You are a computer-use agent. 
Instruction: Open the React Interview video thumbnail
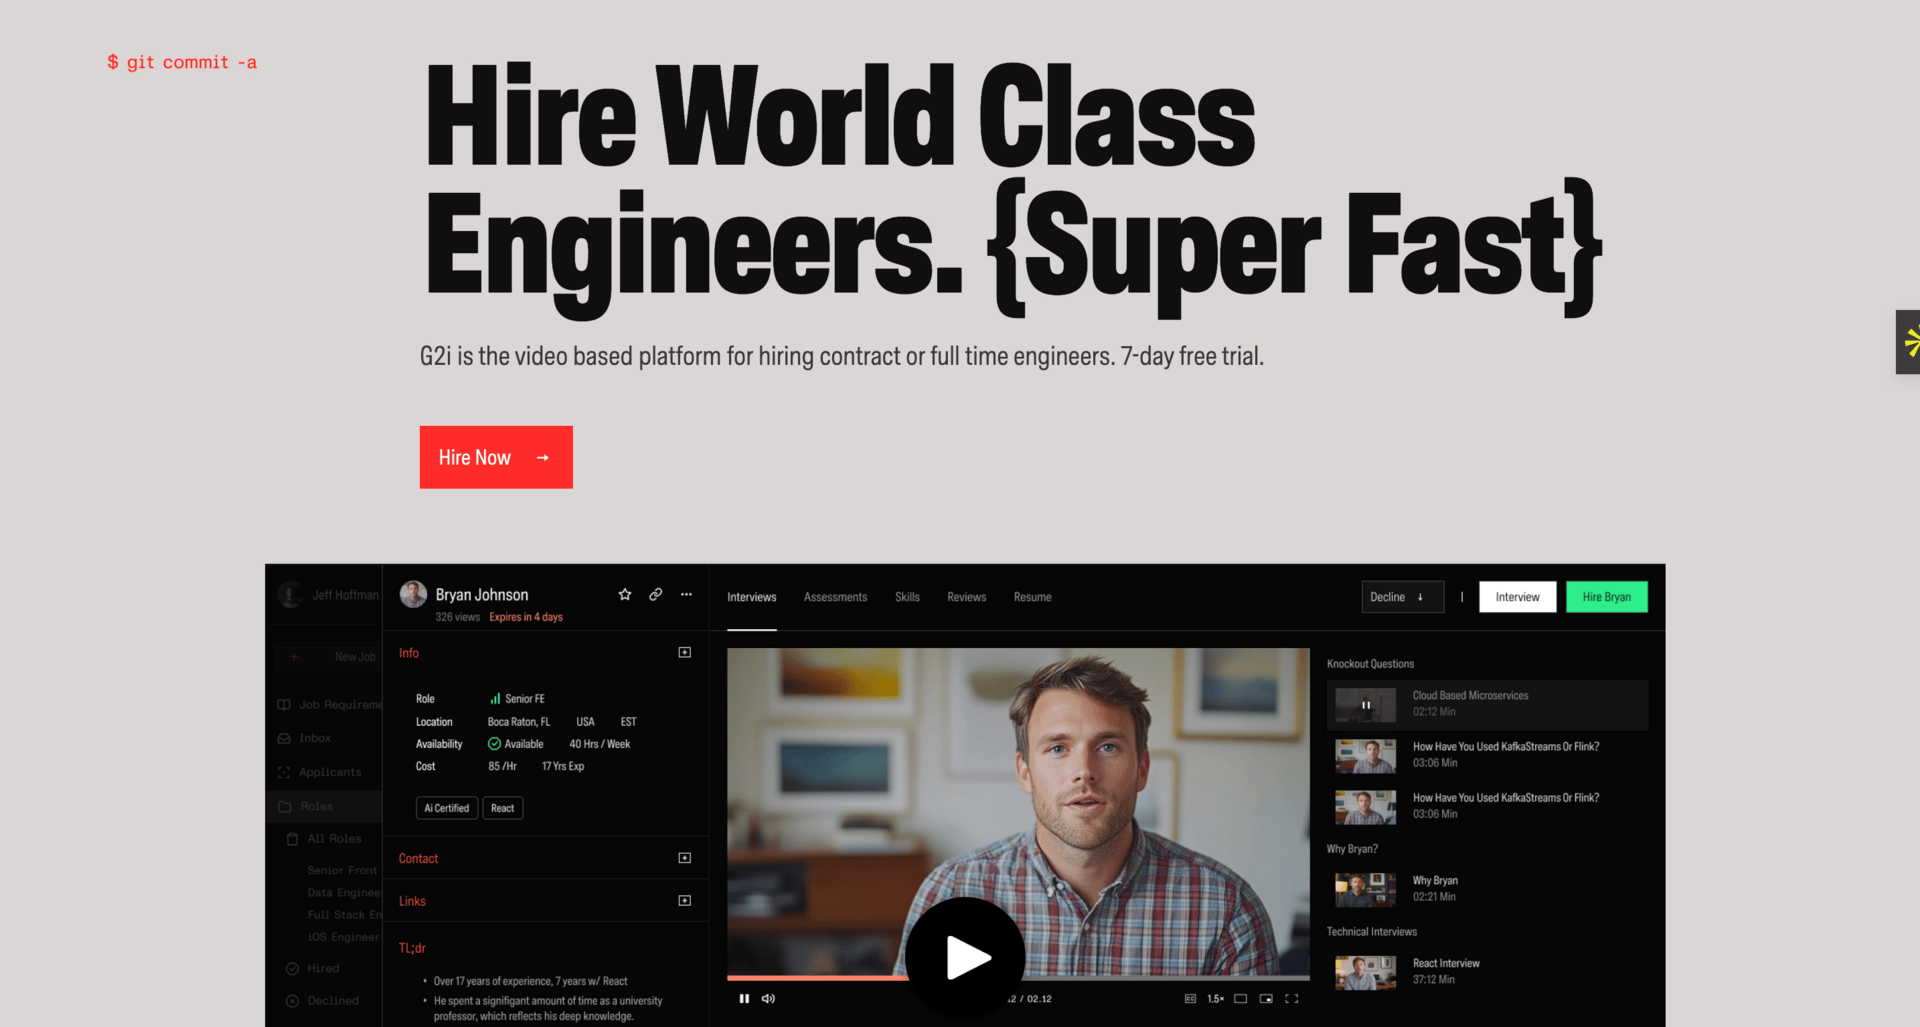1365,972
